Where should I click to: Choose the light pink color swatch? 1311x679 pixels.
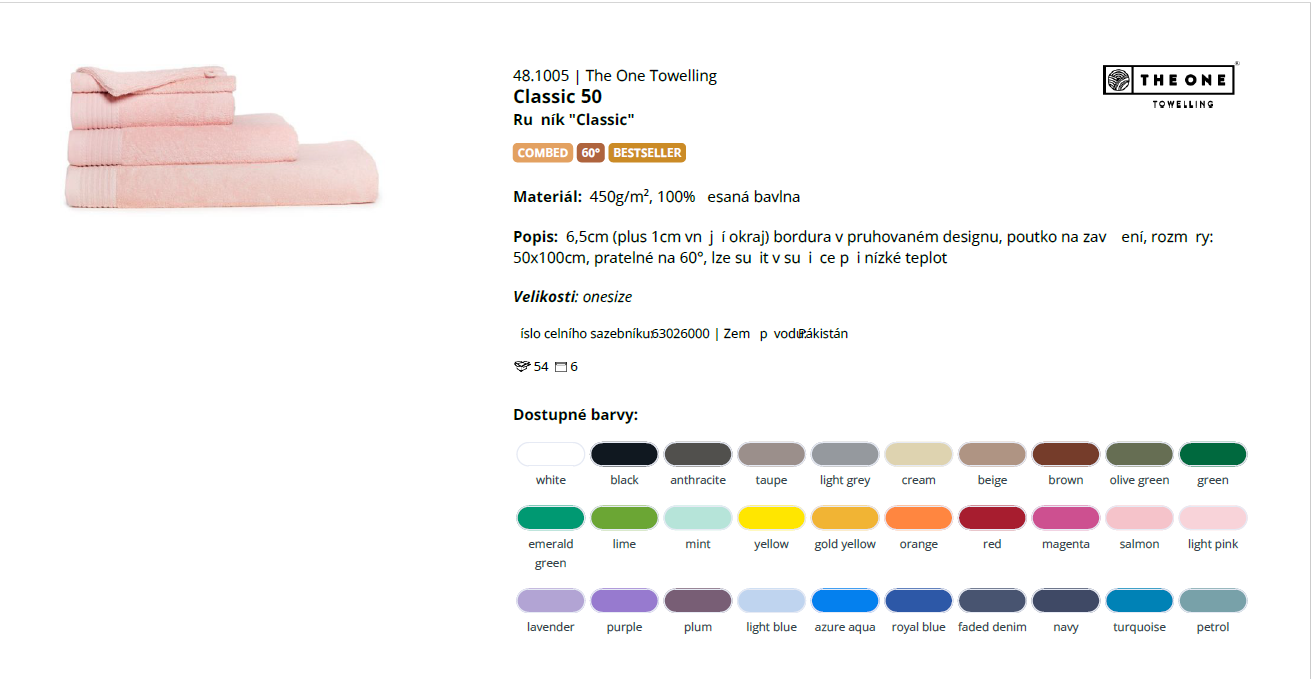[x=1213, y=518]
